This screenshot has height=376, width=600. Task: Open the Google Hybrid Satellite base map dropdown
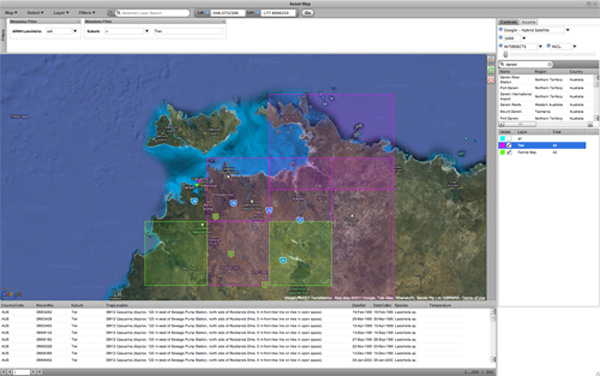coord(567,30)
